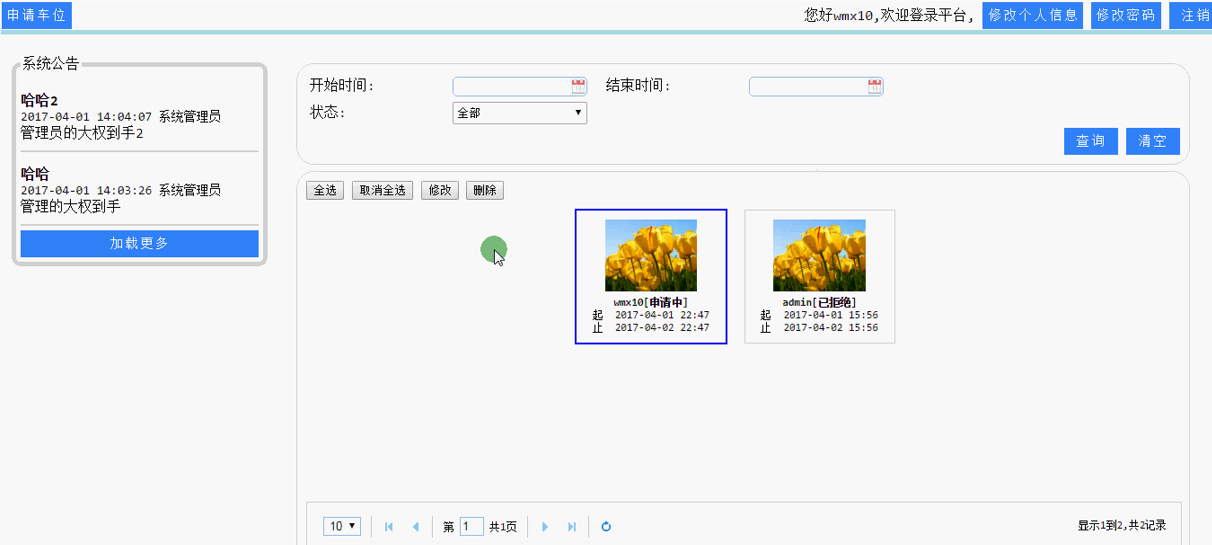Click the 查询 search button
The width and height of the screenshot is (1212, 545).
[1091, 141]
